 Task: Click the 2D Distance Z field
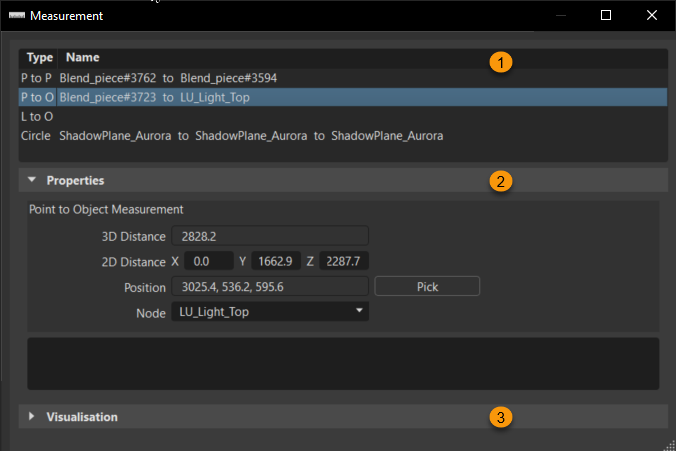coord(344,261)
